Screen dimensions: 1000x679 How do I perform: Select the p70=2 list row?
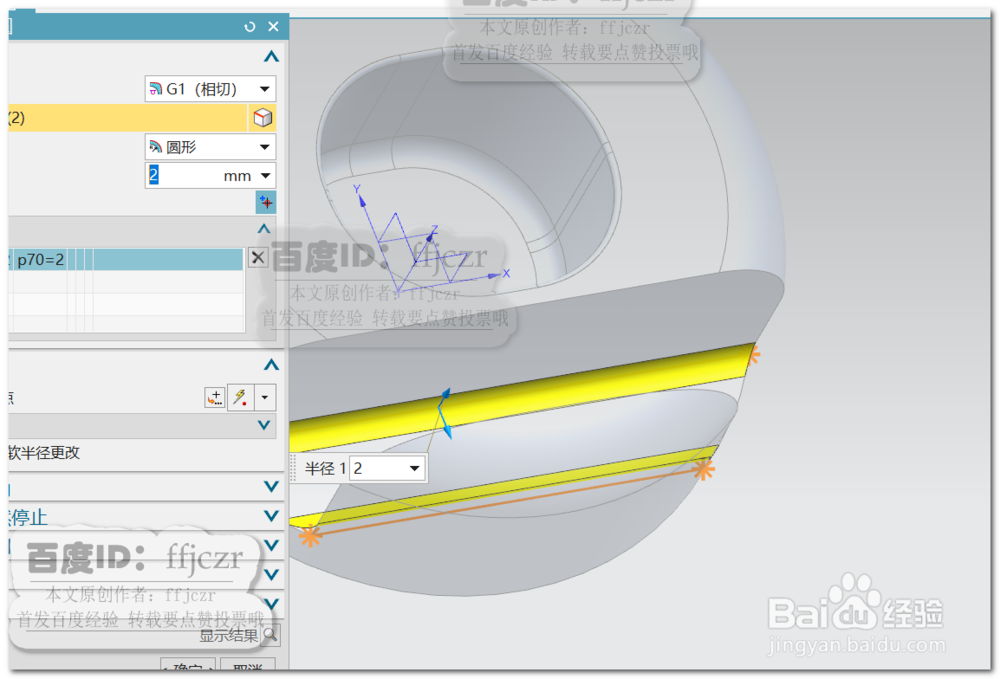coord(126,259)
